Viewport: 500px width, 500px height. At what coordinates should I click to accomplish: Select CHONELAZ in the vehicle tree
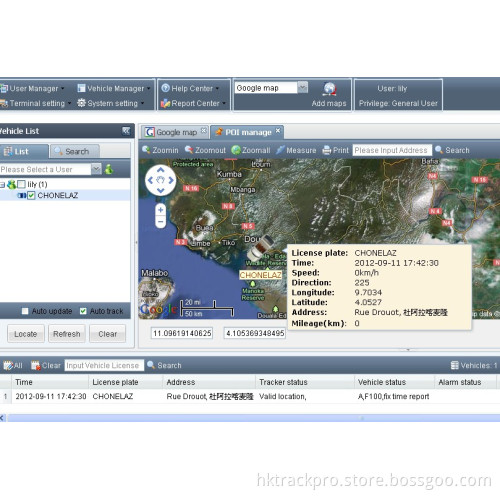click(x=58, y=195)
